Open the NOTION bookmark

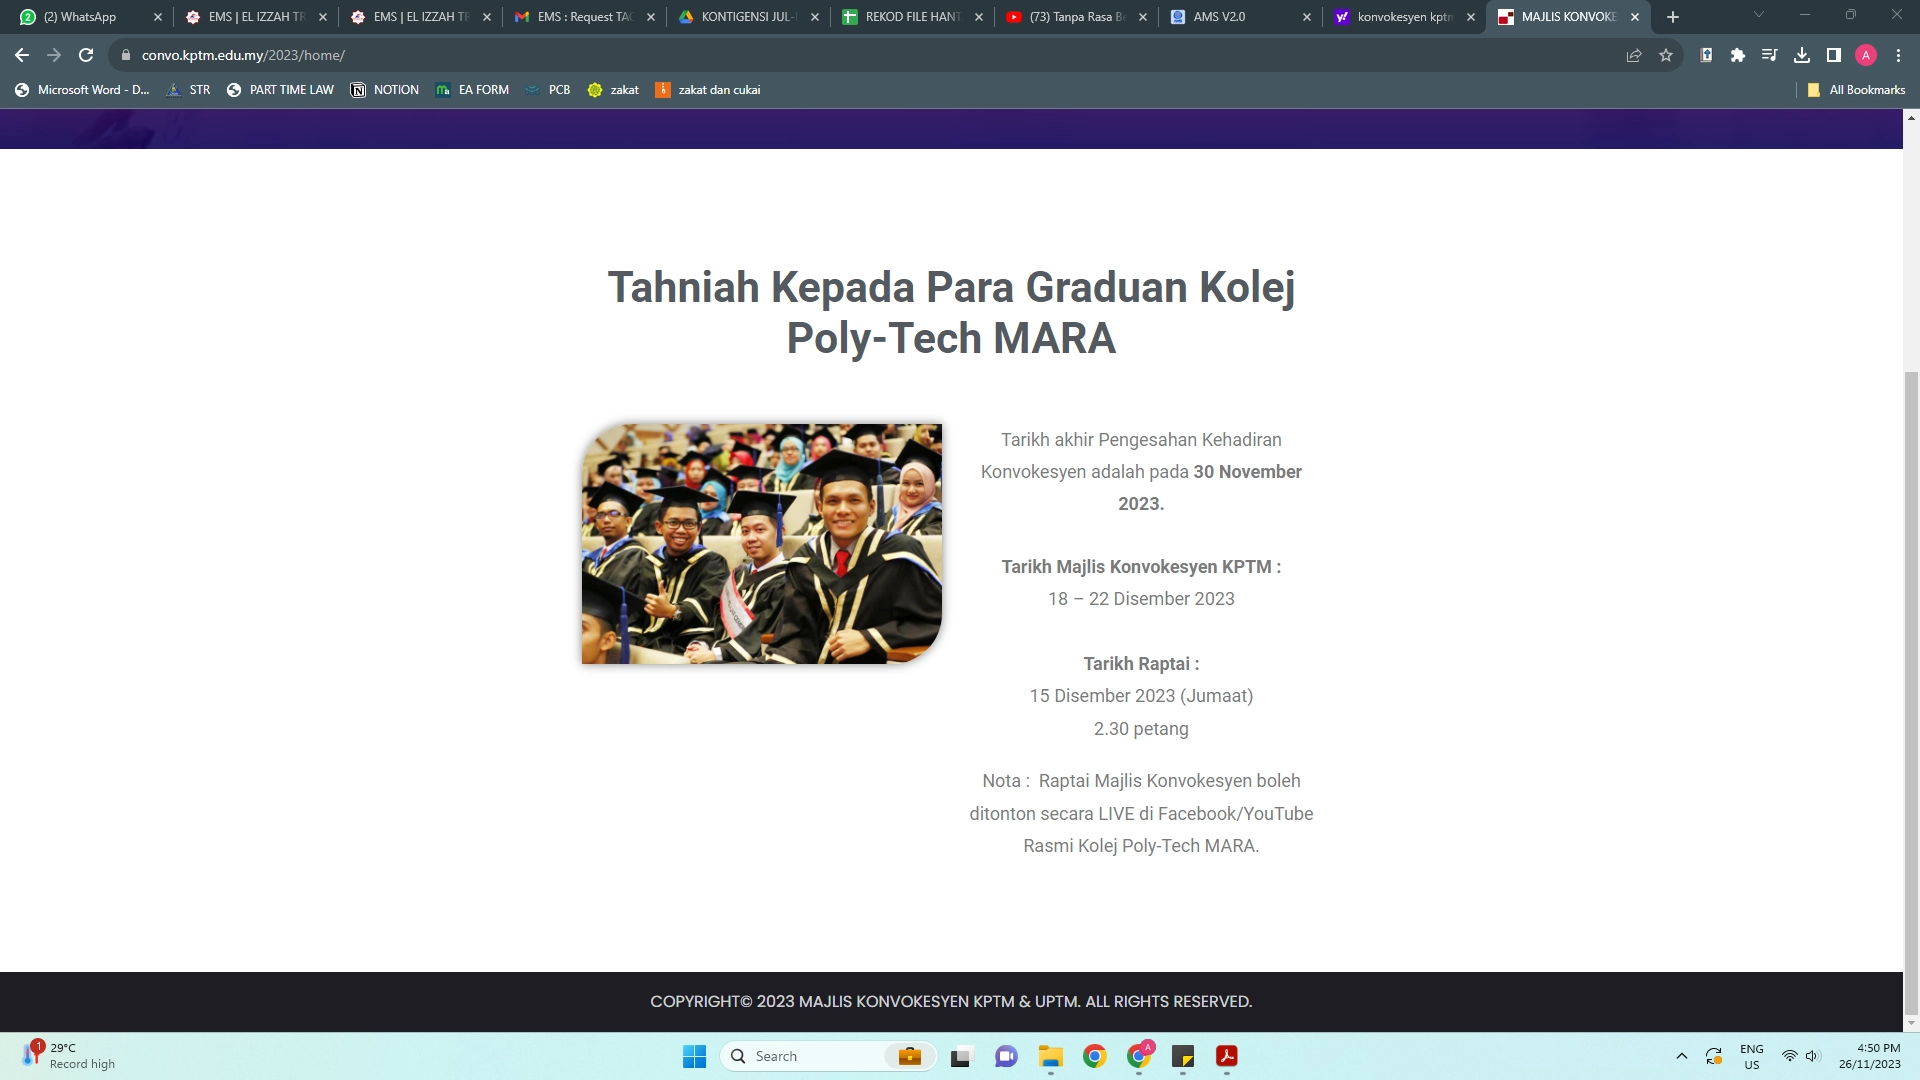pyautogui.click(x=385, y=90)
